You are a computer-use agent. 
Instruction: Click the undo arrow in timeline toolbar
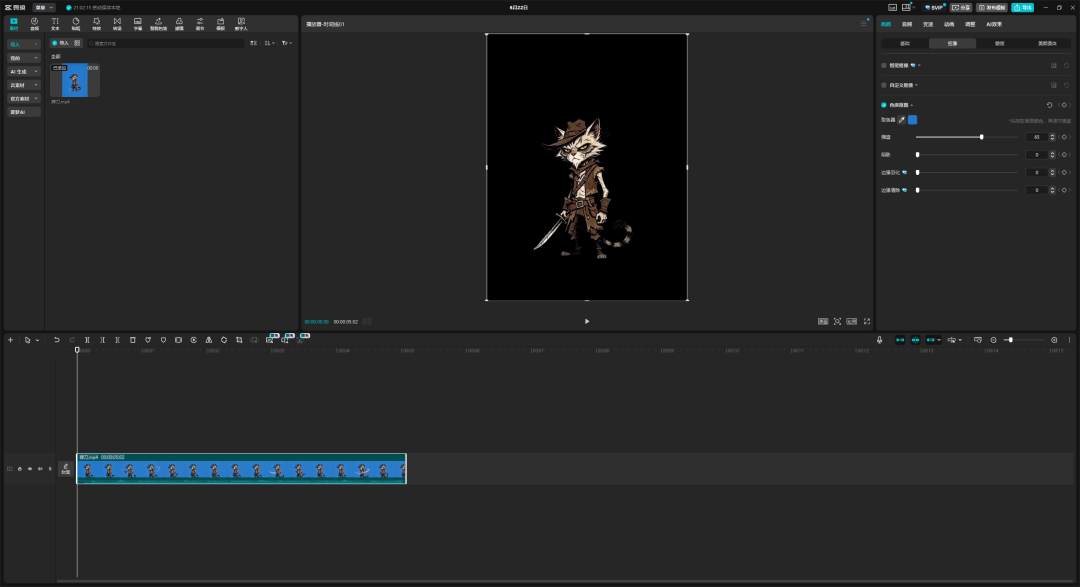coord(56,340)
